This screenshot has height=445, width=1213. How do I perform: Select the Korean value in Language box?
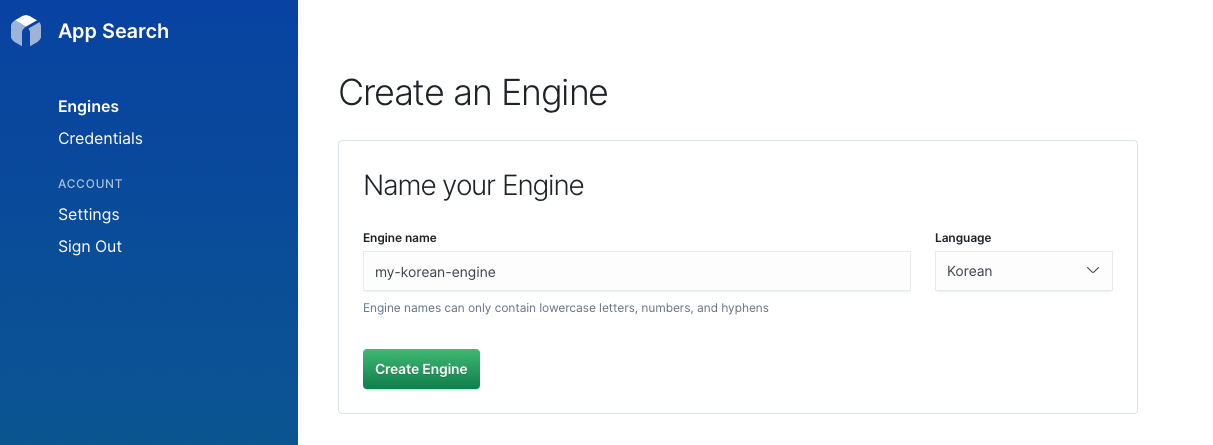(x=969, y=271)
